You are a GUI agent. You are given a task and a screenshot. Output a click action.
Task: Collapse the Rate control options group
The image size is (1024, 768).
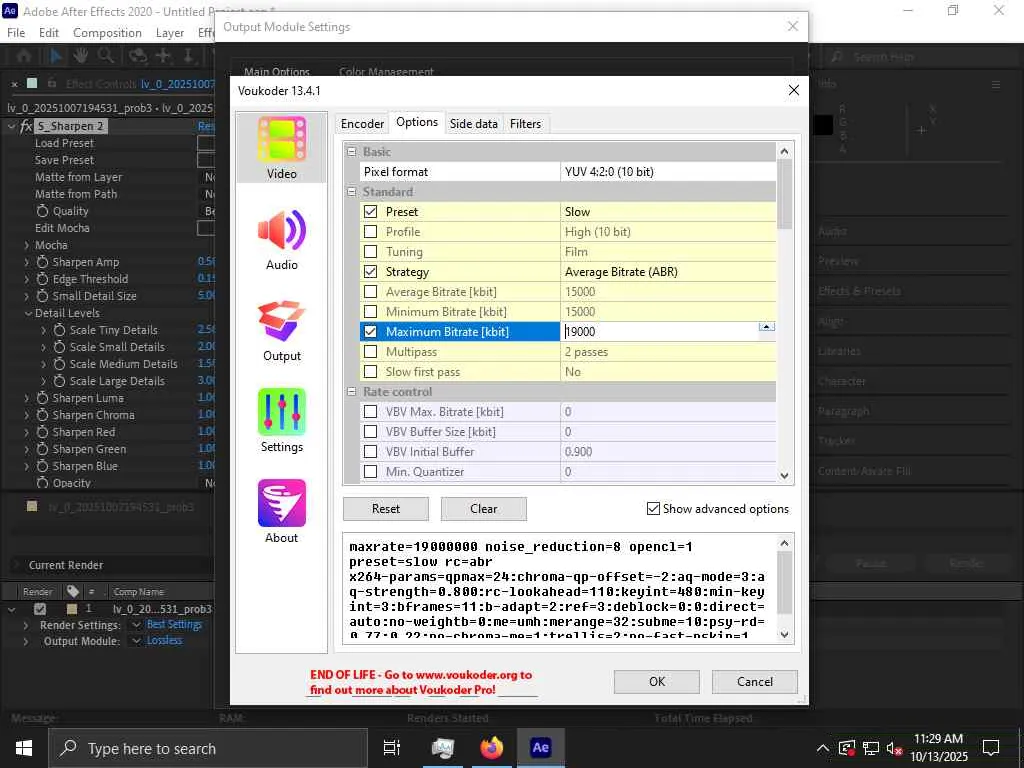pyautogui.click(x=352, y=392)
